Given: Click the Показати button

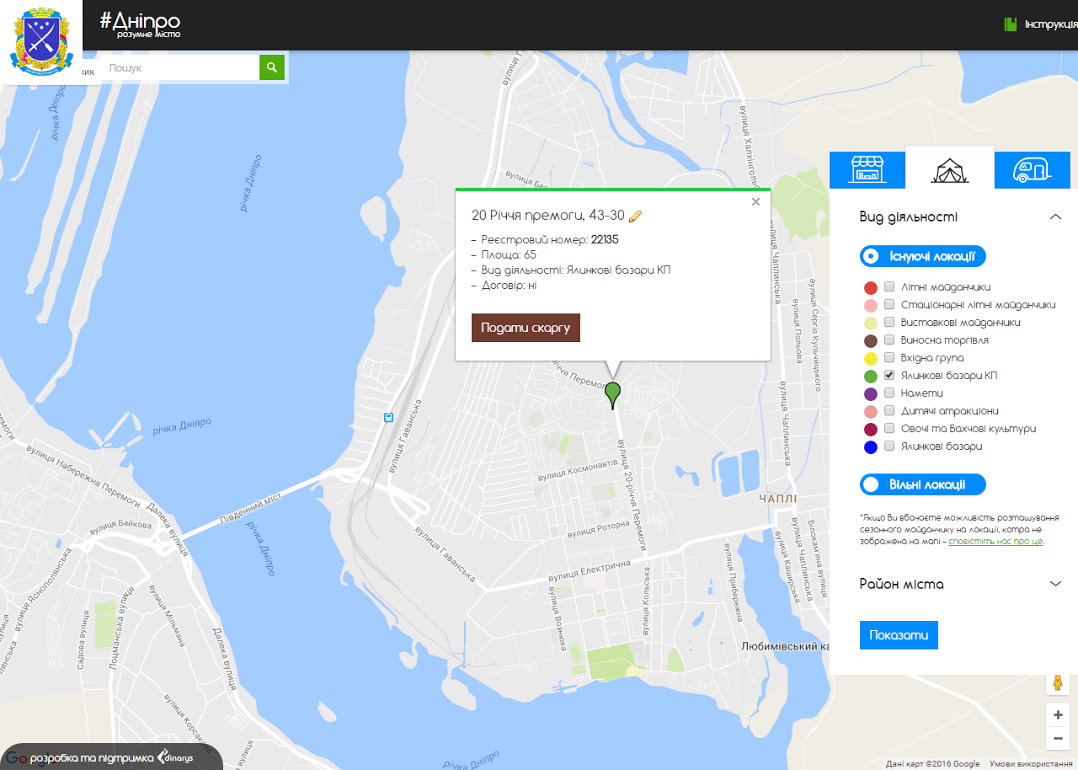Looking at the screenshot, I should click(x=898, y=635).
